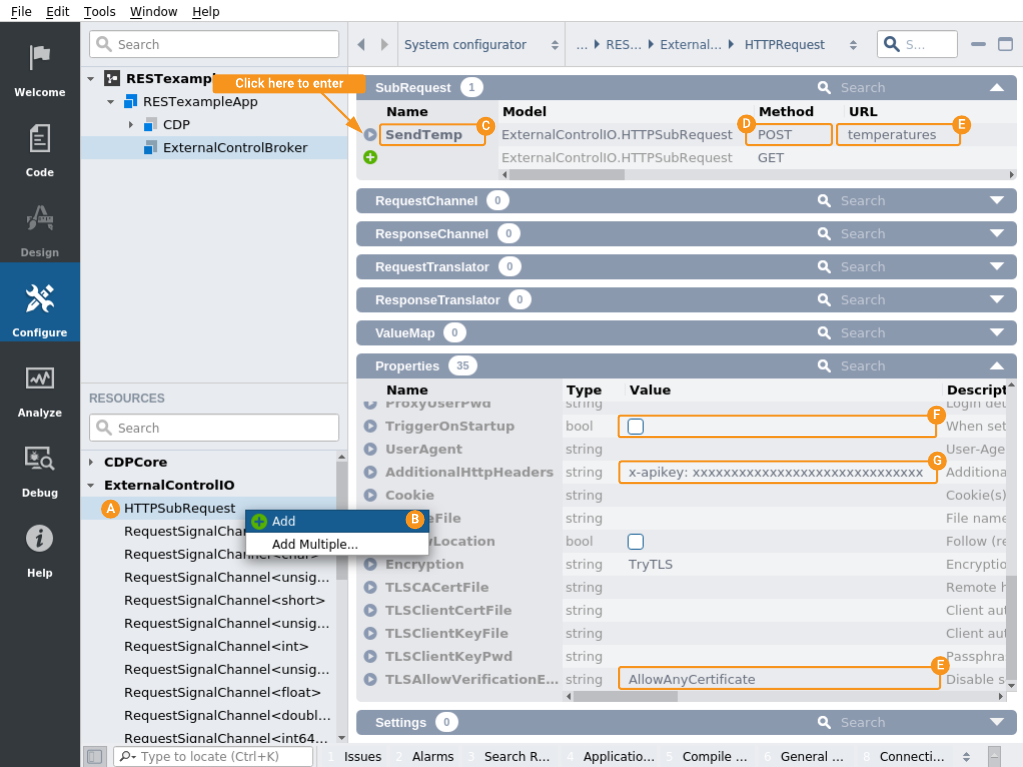The image size is (1023, 767).
Task: Open the Help mode icon
Action: coord(40,548)
